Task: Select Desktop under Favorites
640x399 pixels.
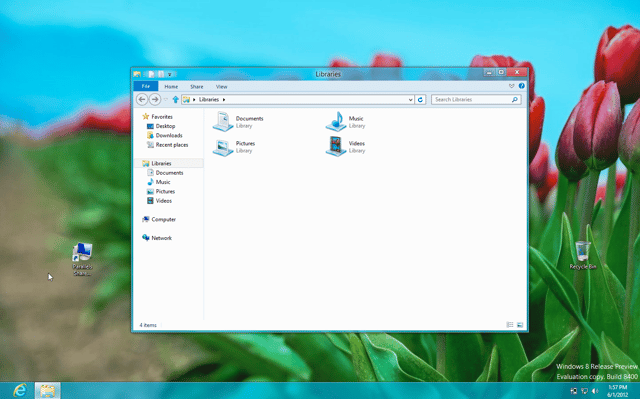Action: click(161, 126)
